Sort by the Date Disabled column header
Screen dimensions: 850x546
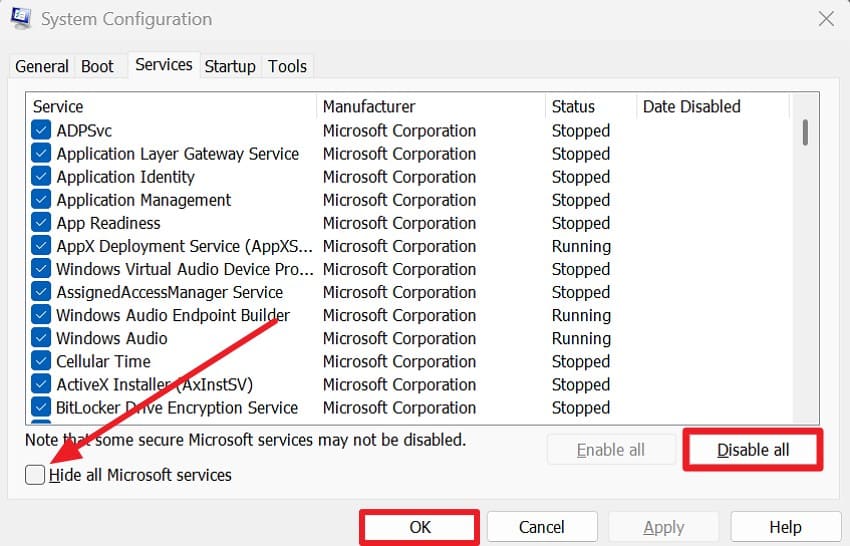pos(713,106)
